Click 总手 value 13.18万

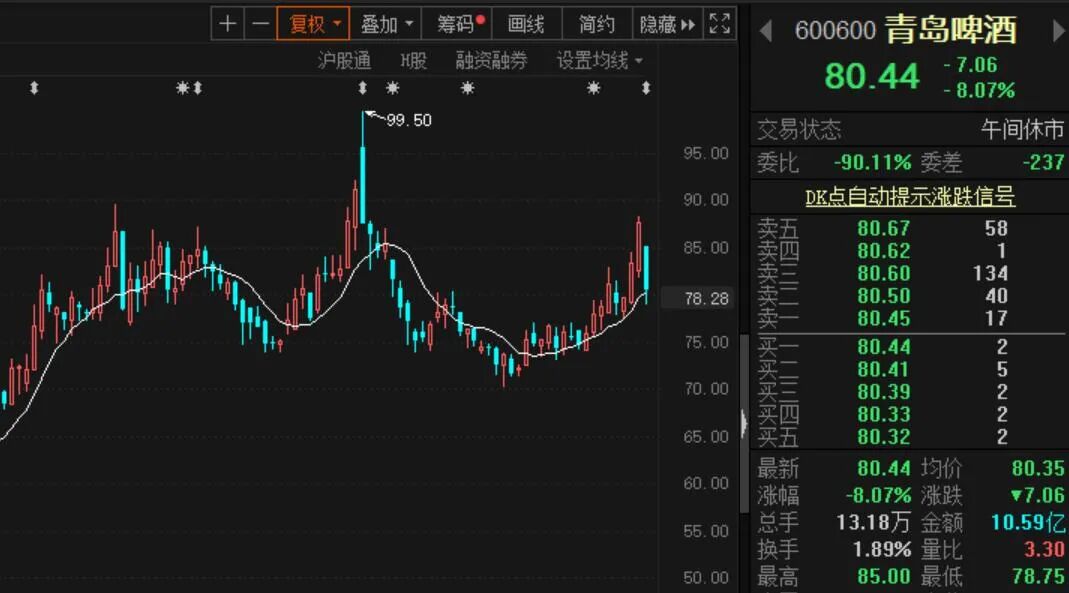873,522
